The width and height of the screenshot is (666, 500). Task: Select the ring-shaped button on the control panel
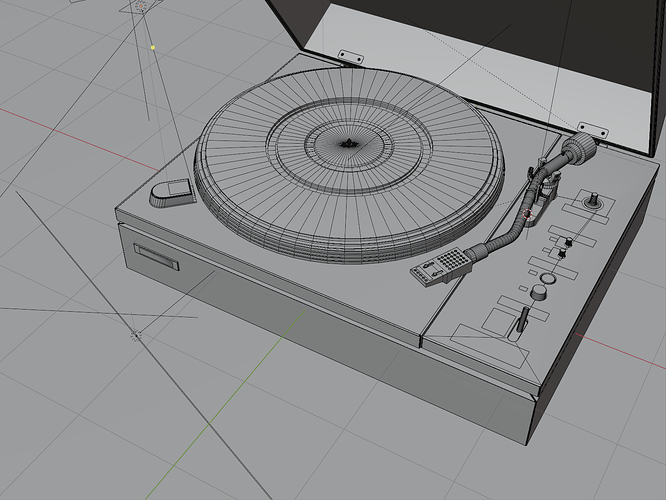coord(548,279)
